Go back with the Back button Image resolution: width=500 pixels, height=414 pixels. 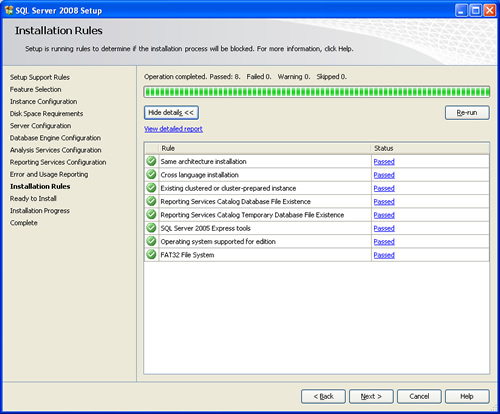pos(323,396)
